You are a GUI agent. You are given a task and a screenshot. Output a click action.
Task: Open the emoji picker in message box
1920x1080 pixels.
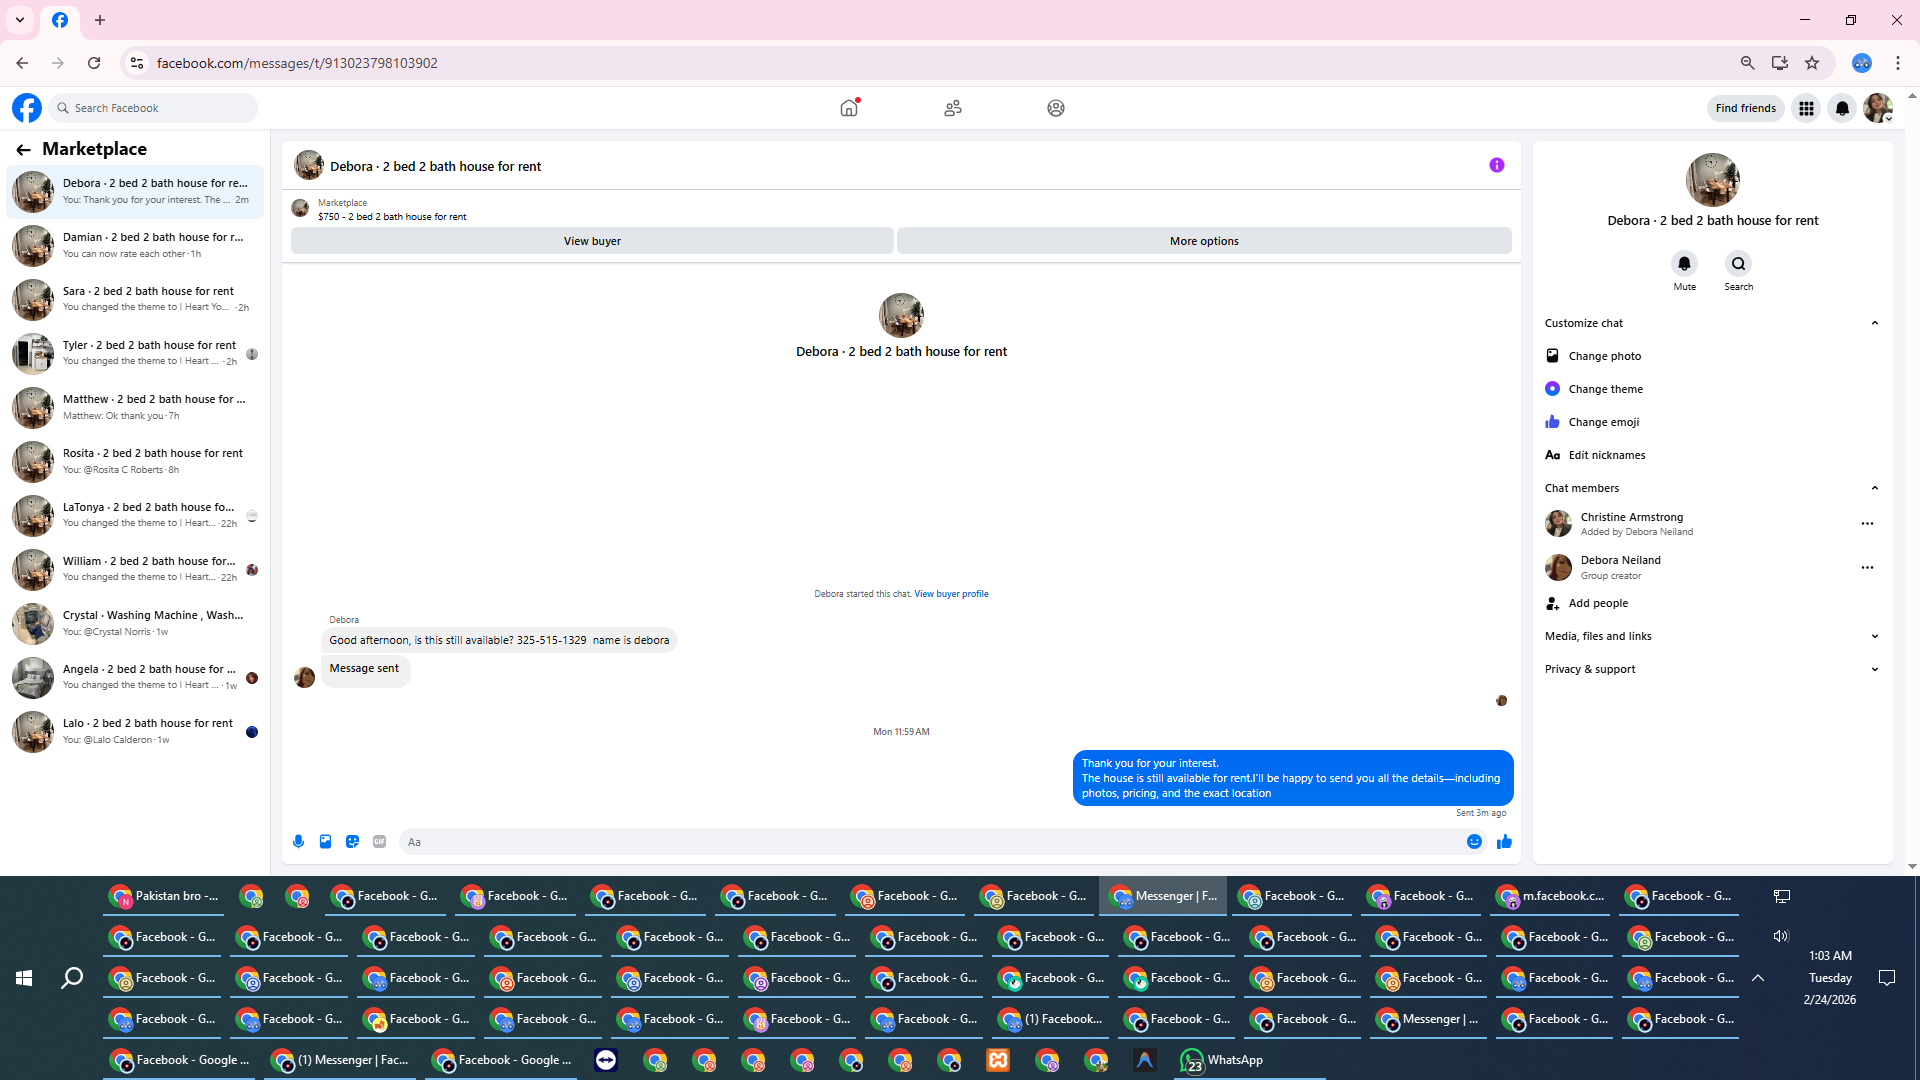point(1474,842)
